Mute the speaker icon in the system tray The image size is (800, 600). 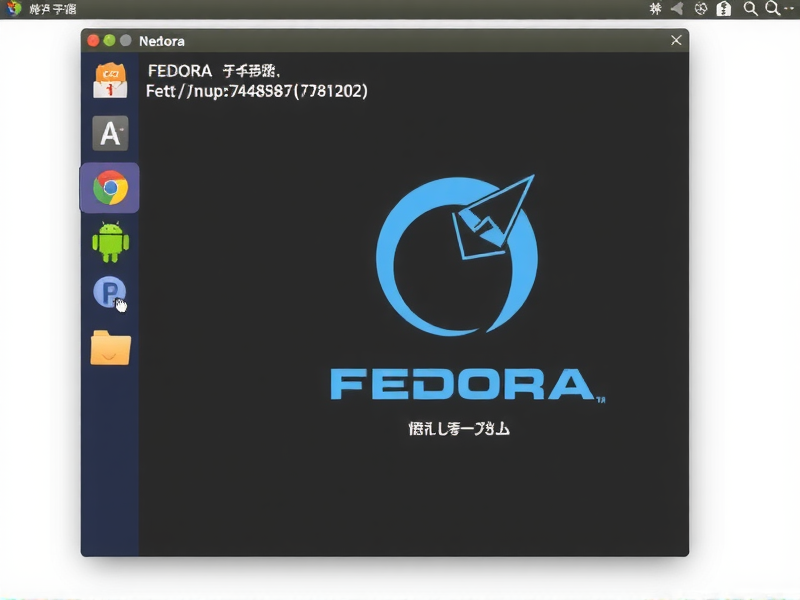(x=676, y=8)
